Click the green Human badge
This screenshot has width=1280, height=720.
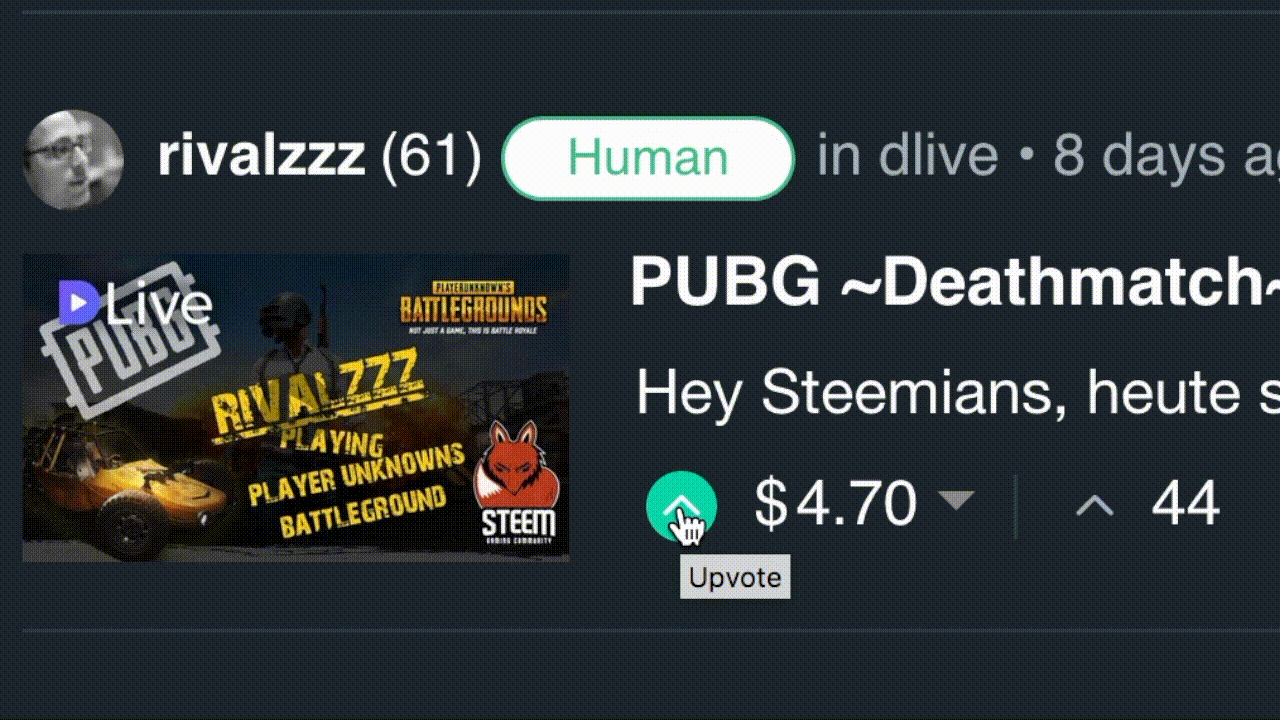pos(648,158)
